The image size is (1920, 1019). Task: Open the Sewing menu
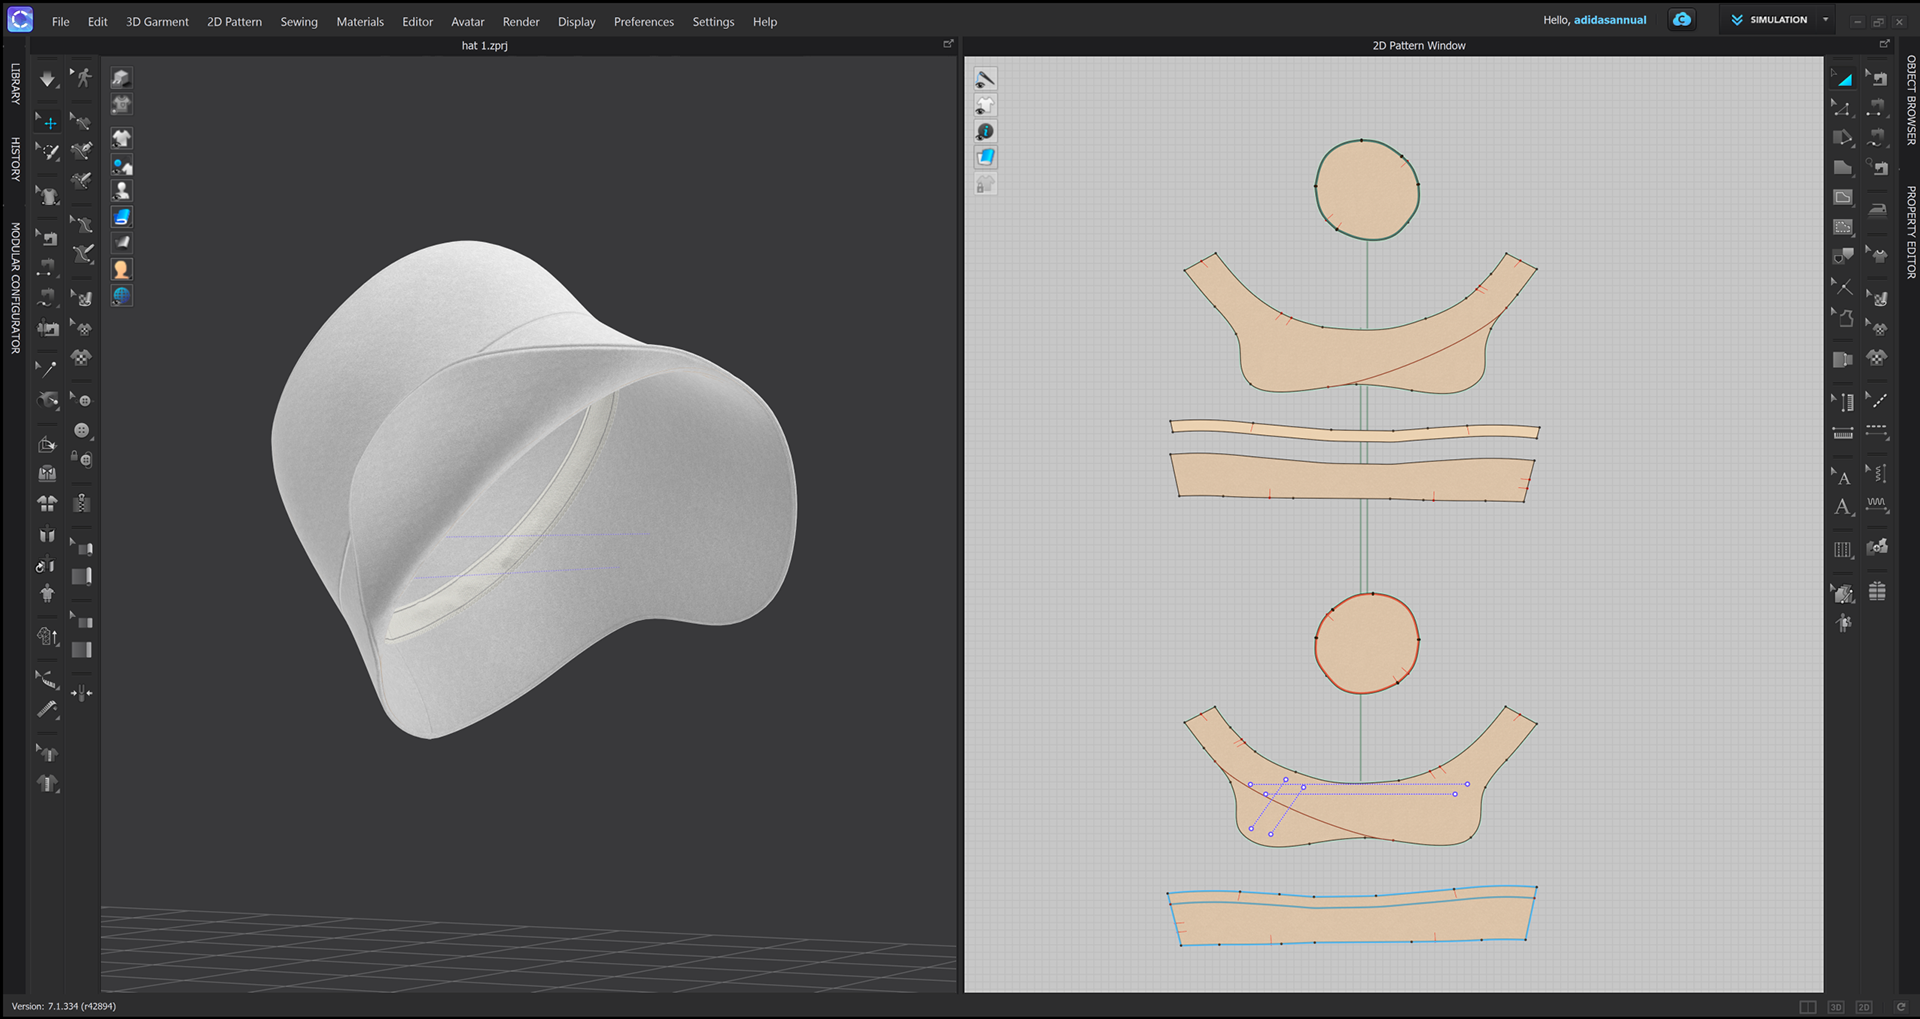[x=298, y=21]
